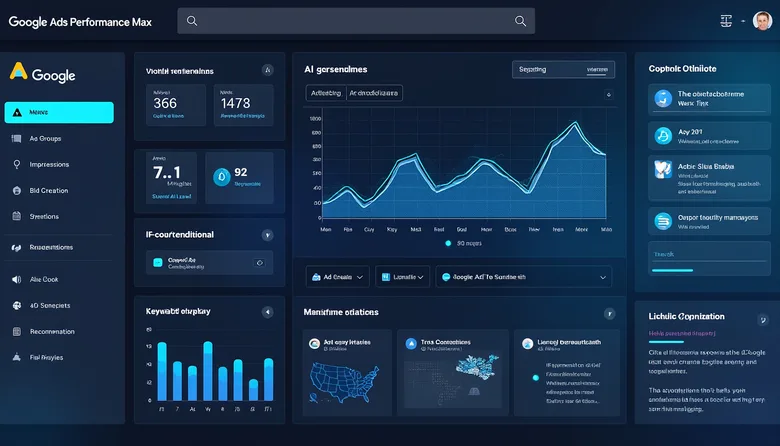Click round icon on first stats panel header
Image resolution: width=780 pixels, height=446 pixels.
[268, 70]
